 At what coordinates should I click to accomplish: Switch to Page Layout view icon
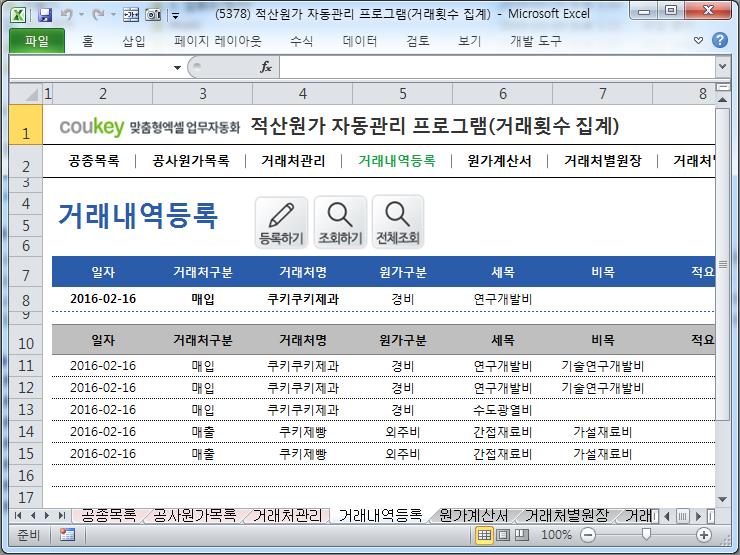click(503, 535)
